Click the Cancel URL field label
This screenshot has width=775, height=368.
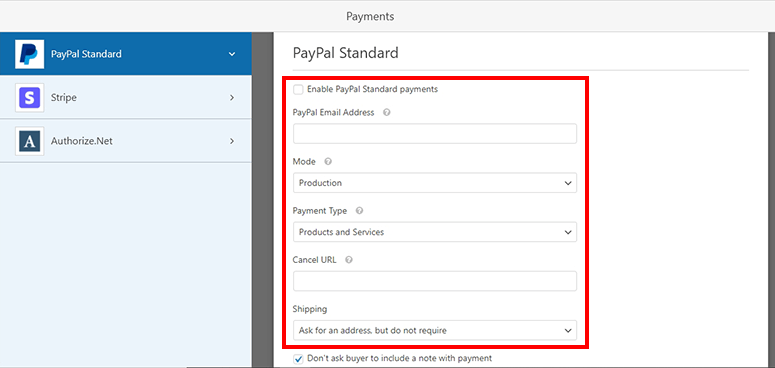pyautogui.click(x=314, y=260)
